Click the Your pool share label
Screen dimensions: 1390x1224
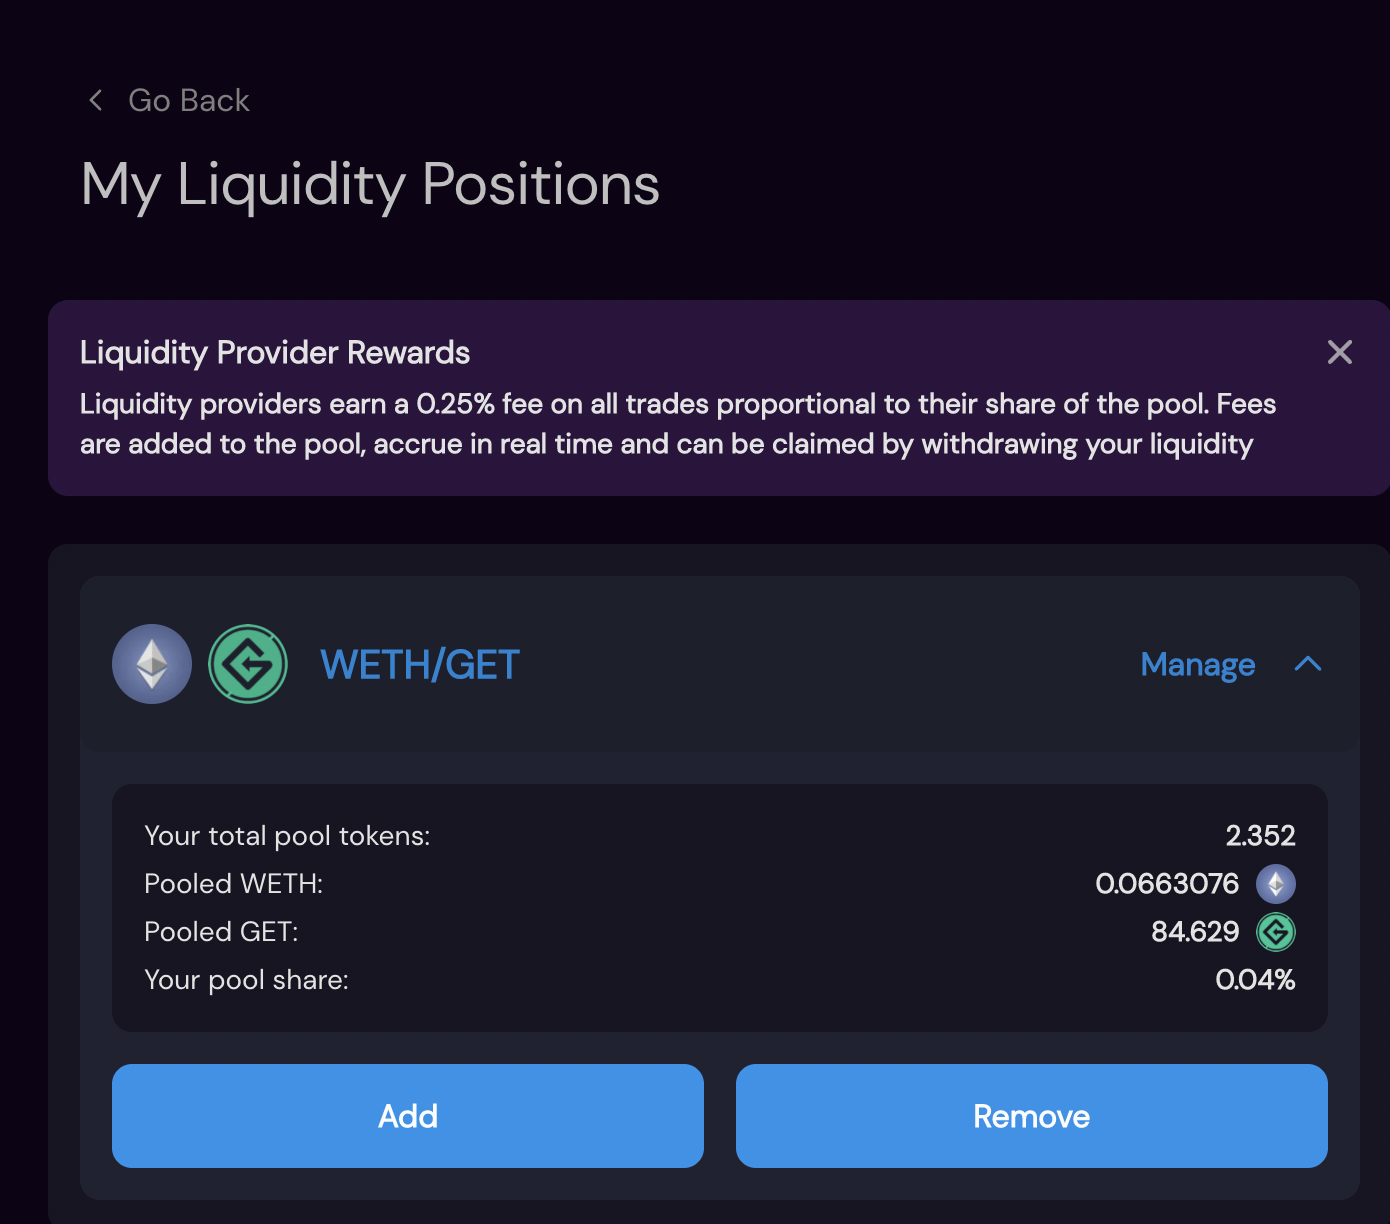[246, 980]
